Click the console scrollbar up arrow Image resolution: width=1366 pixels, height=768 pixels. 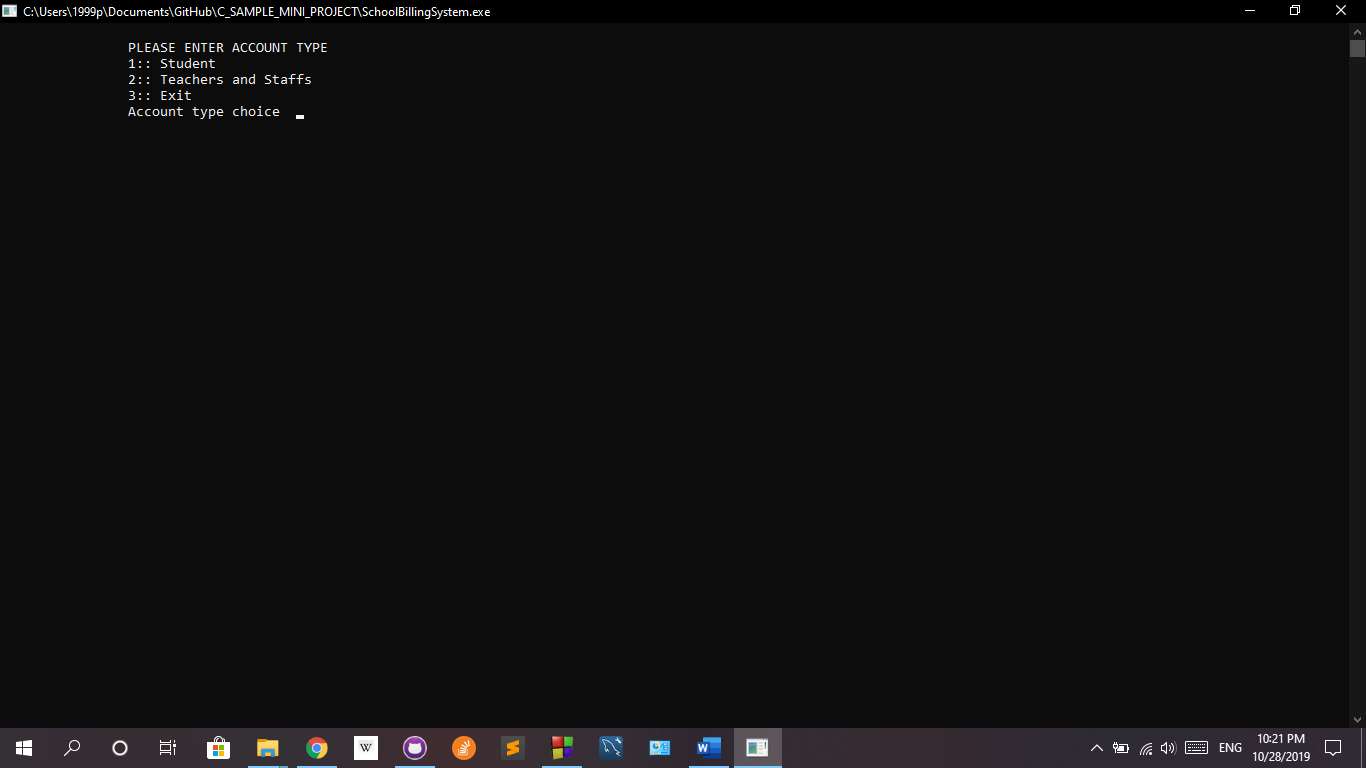tap(1357, 32)
